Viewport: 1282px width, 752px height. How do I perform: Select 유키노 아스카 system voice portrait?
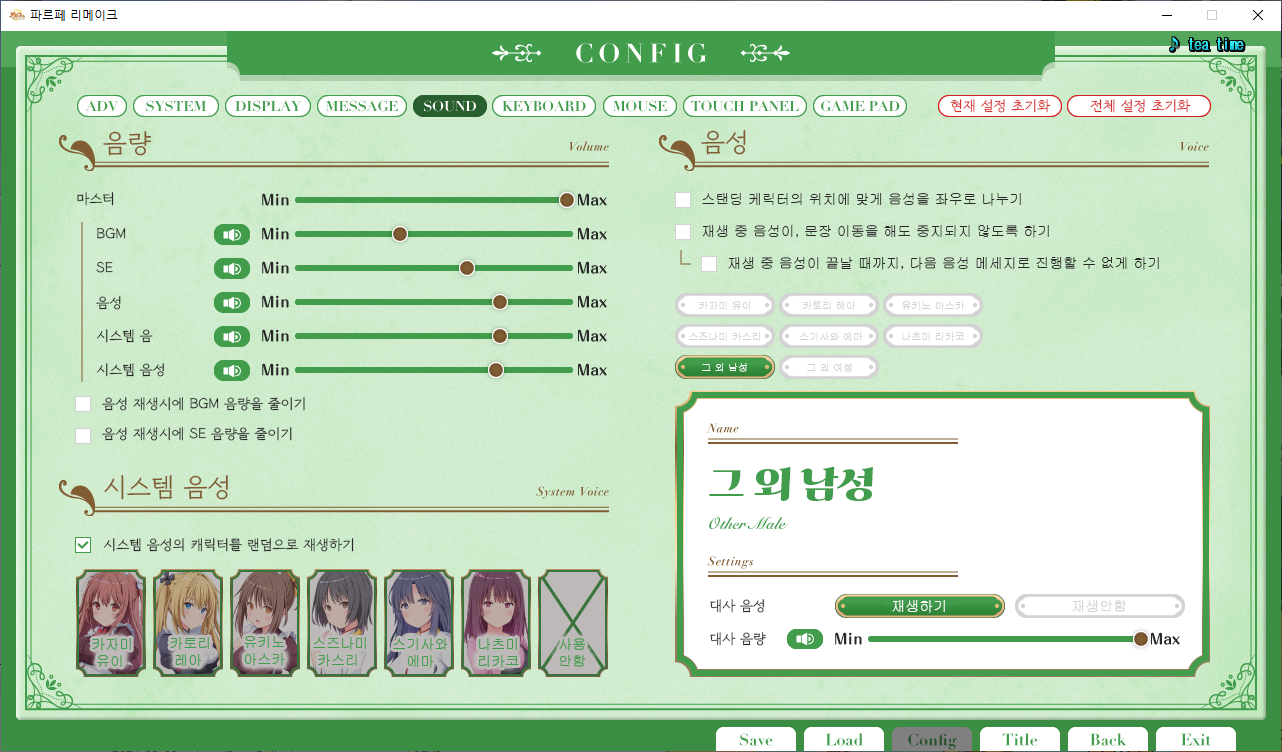point(265,623)
